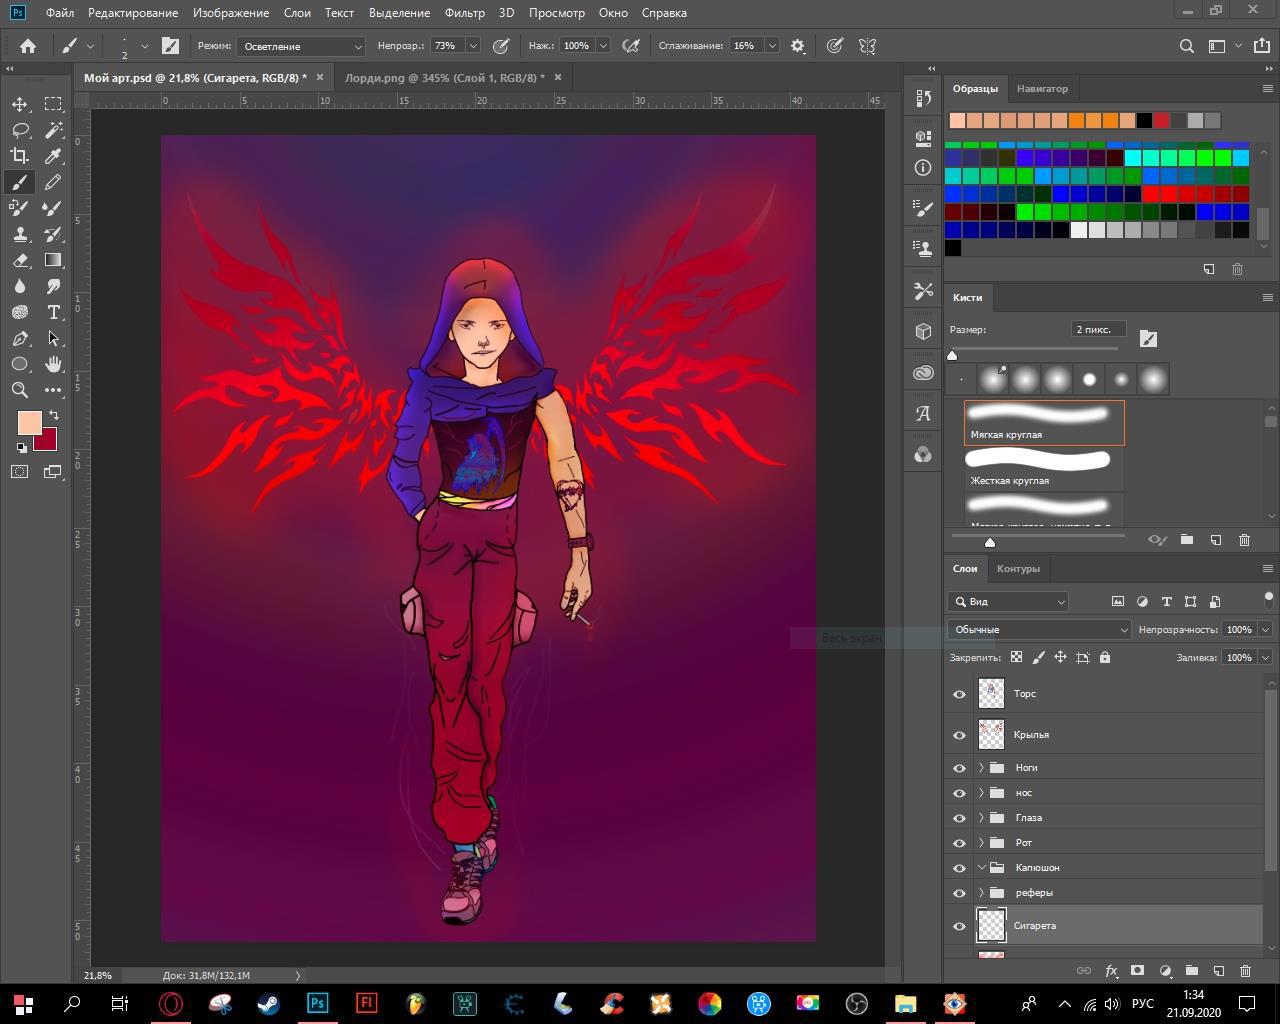The image size is (1280, 1024).
Task: Swap foreground and background colors
Action: (53, 415)
